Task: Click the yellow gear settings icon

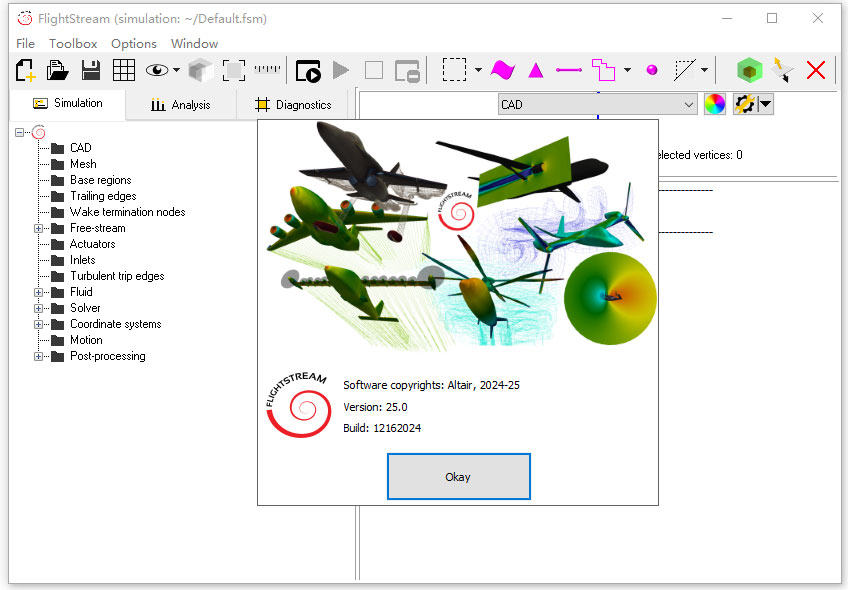Action: [745, 104]
